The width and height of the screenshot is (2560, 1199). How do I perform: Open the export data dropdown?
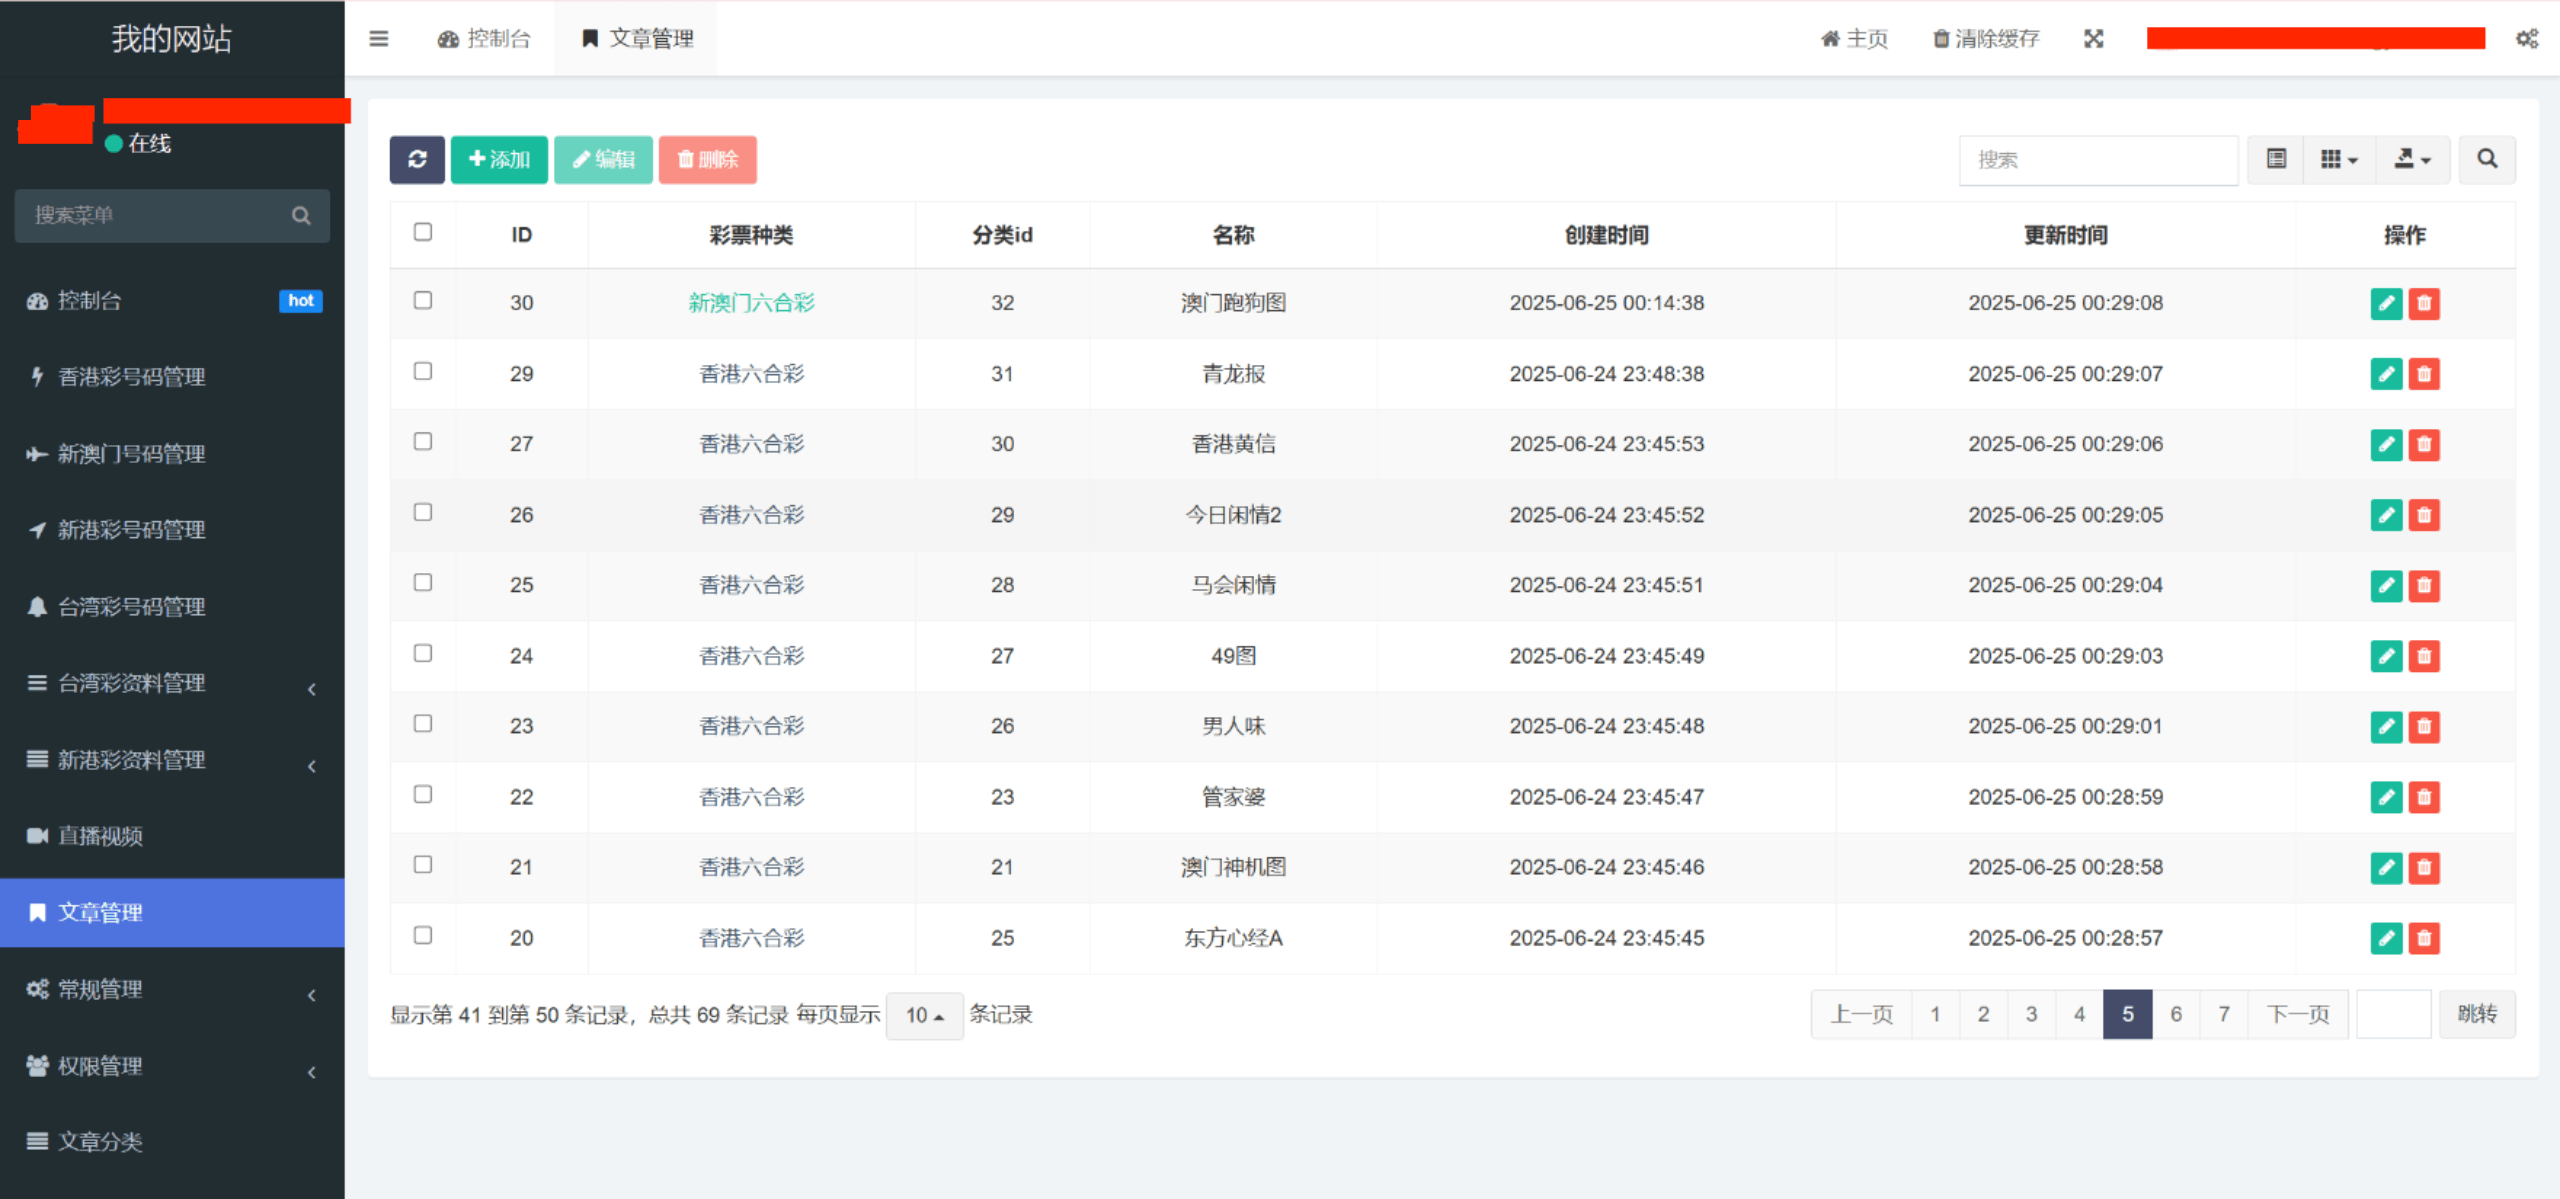(2412, 159)
